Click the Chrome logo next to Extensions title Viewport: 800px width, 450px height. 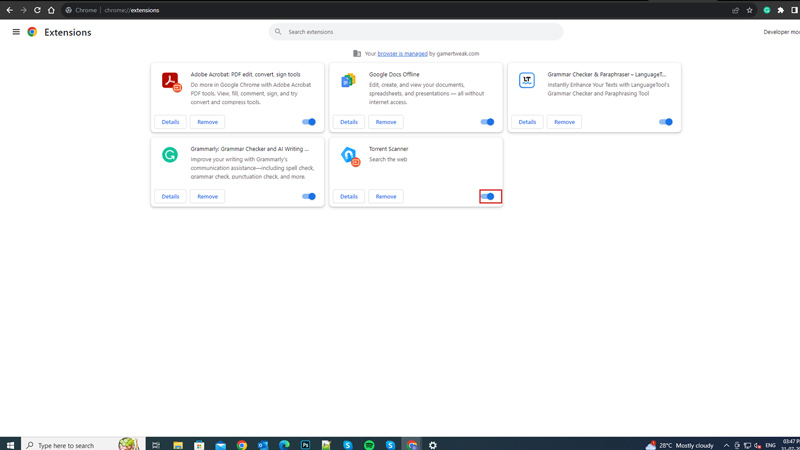[x=32, y=32]
